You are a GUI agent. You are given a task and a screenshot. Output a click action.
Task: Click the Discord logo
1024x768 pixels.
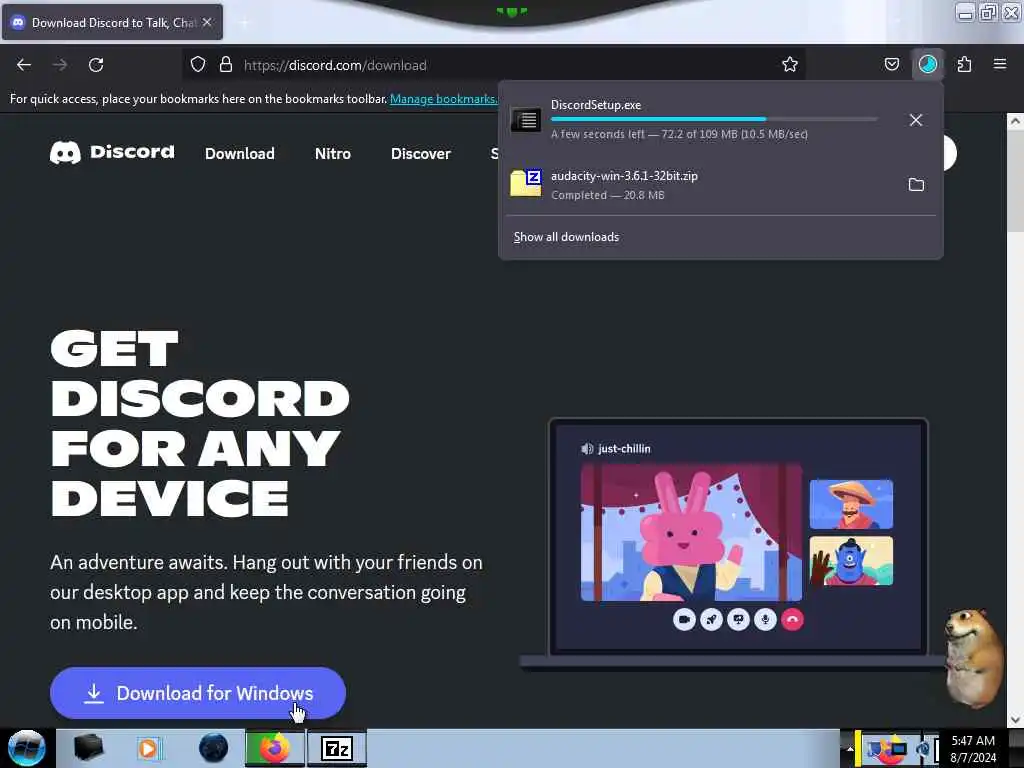112,152
